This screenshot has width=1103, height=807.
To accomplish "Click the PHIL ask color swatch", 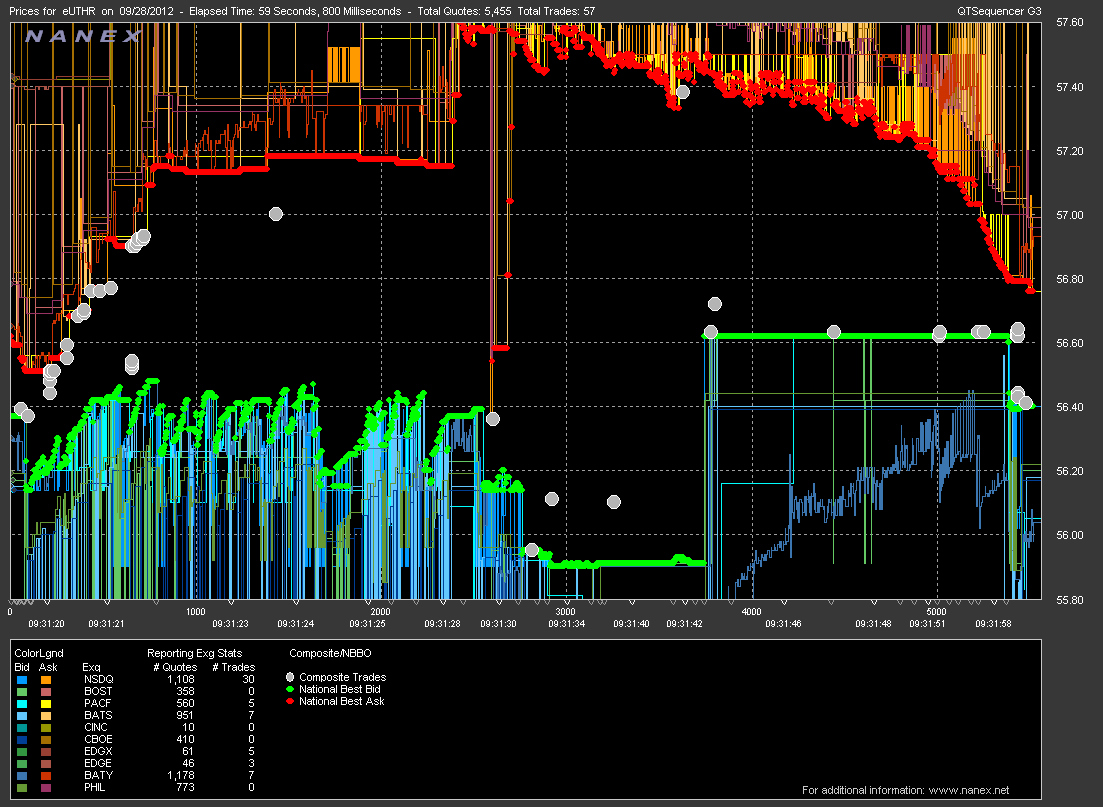I will pos(44,787).
